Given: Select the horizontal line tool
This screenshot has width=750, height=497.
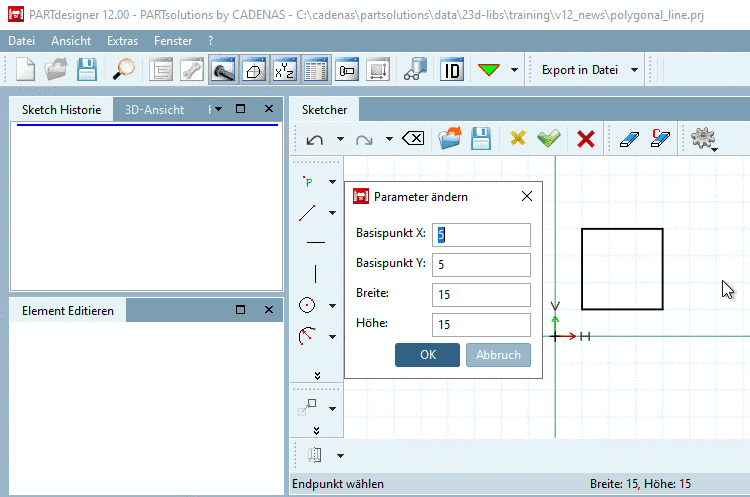Looking at the screenshot, I should click(x=315, y=243).
